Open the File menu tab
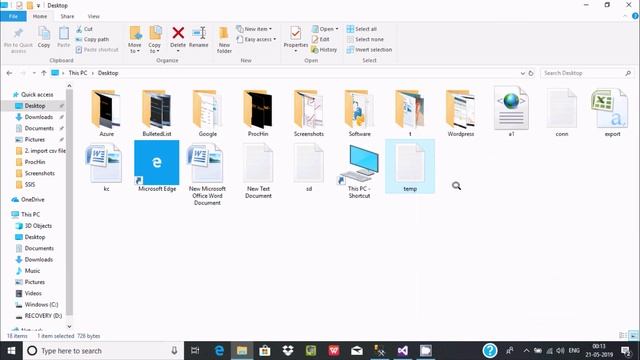Screen dimensions: 640x360 (x=13, y=16)
